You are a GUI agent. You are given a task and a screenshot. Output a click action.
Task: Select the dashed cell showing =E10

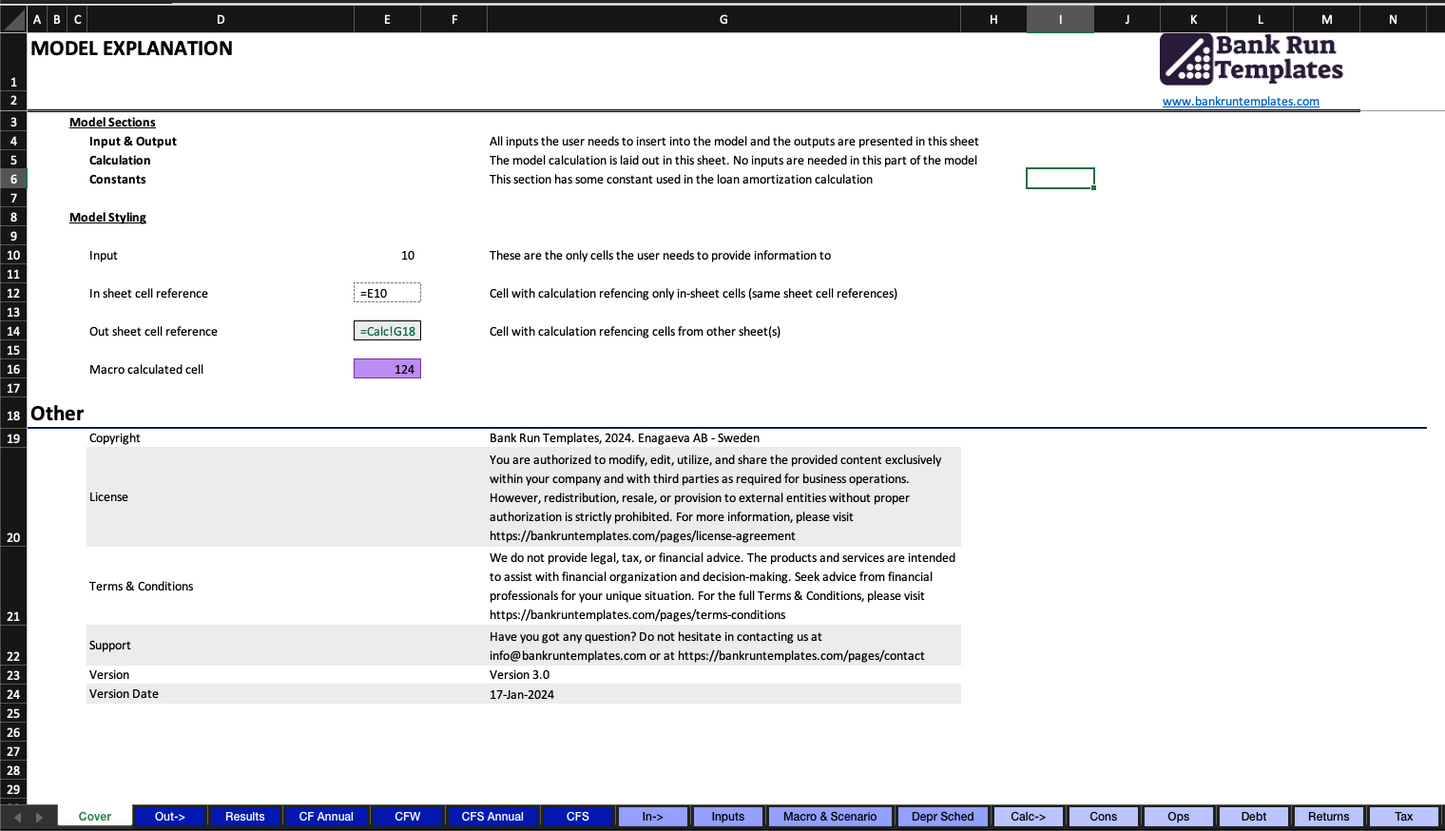pyautogui.click(x=387, y=293)
